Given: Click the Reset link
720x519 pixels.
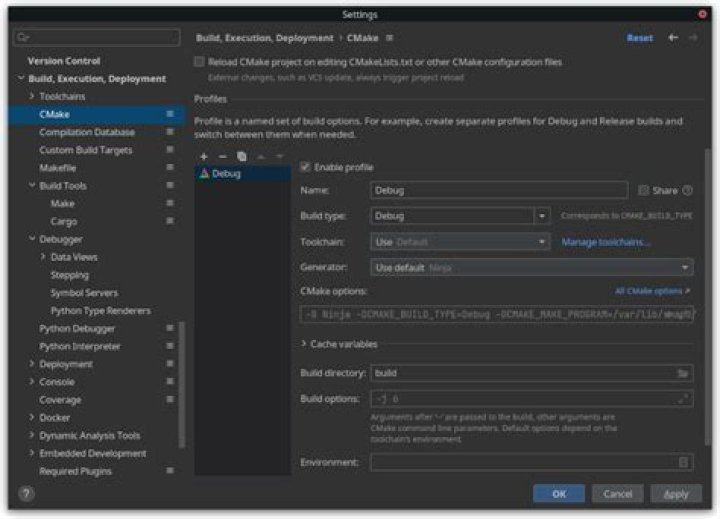Looking at the screenshot, I should coord(640,38).
